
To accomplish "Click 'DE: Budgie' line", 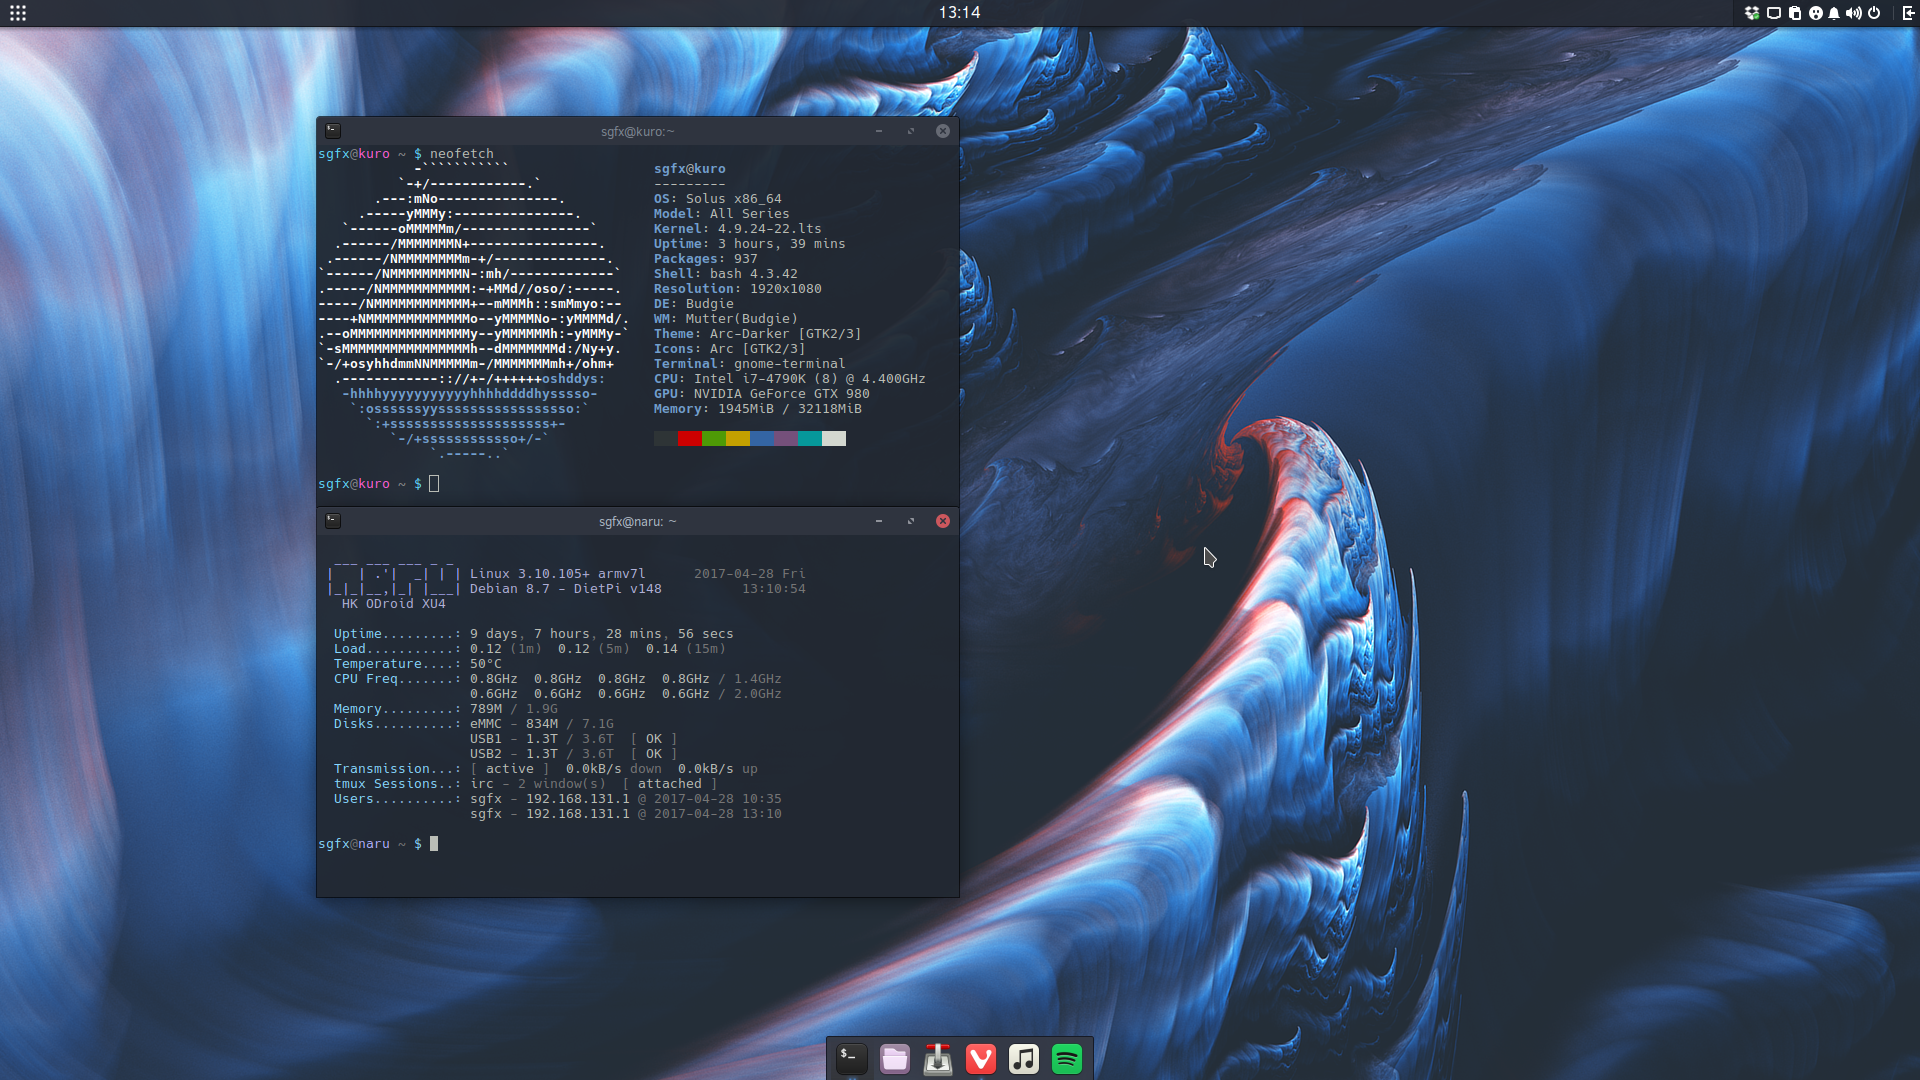I will pos(694,303).
